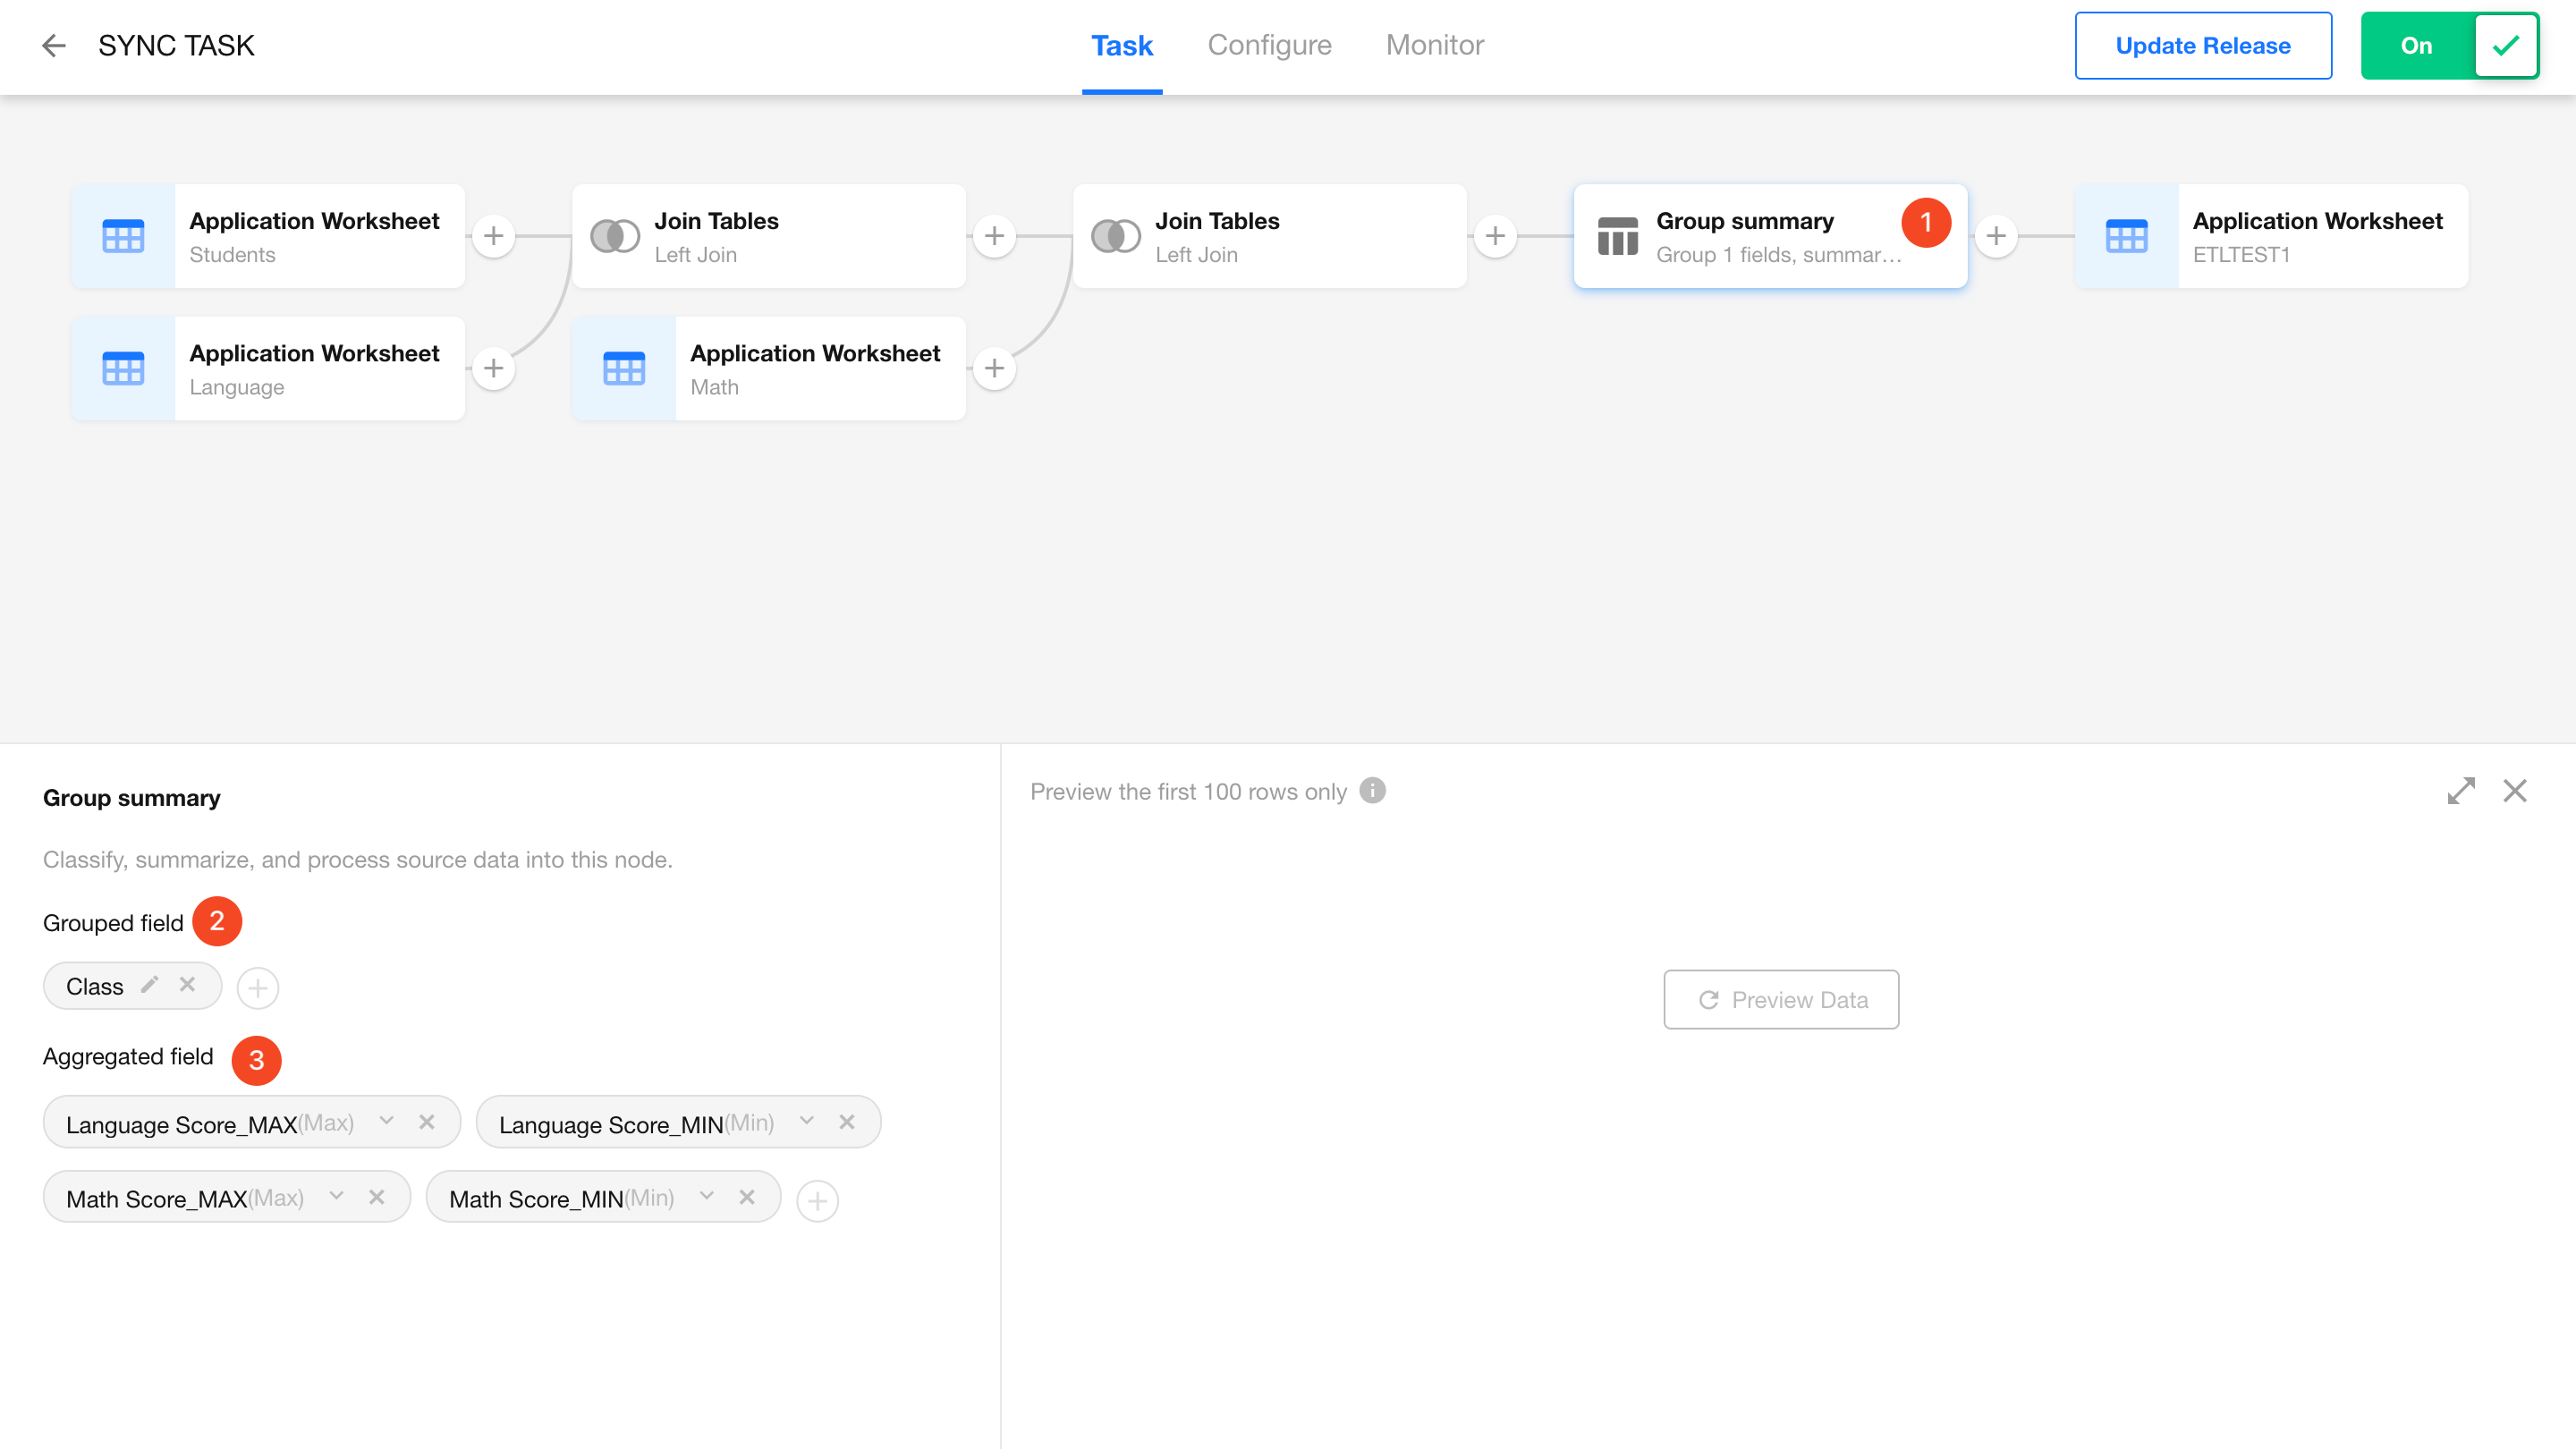Viewport: 2576px width, 1449px height.
Task: Open Language Score_MIN aggregation dropdown
Action: (x=807, y=1122)
